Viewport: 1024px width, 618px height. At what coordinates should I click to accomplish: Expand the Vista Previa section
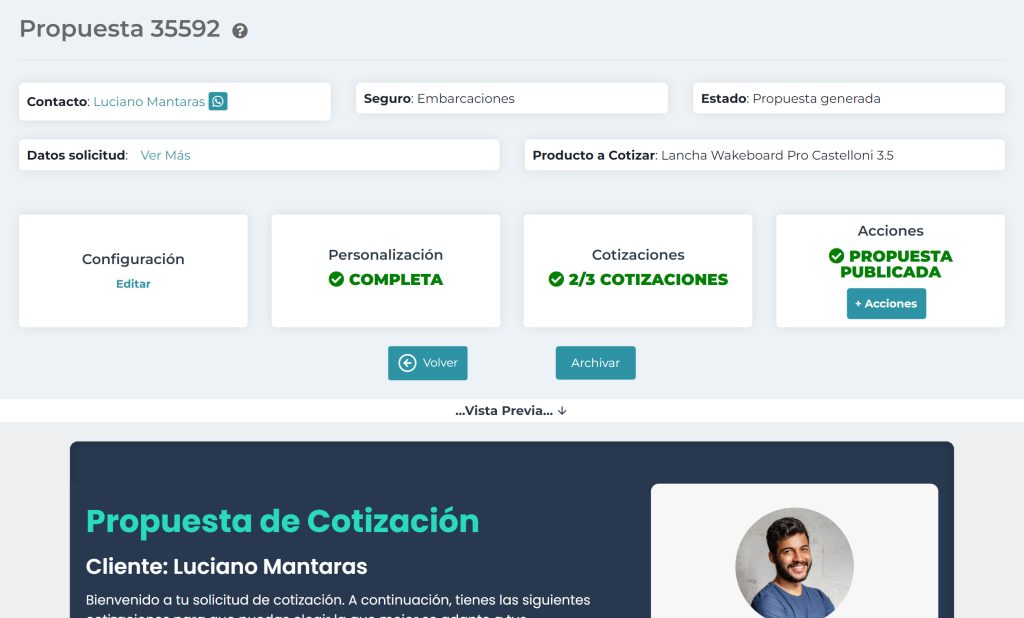click(511, 411)
